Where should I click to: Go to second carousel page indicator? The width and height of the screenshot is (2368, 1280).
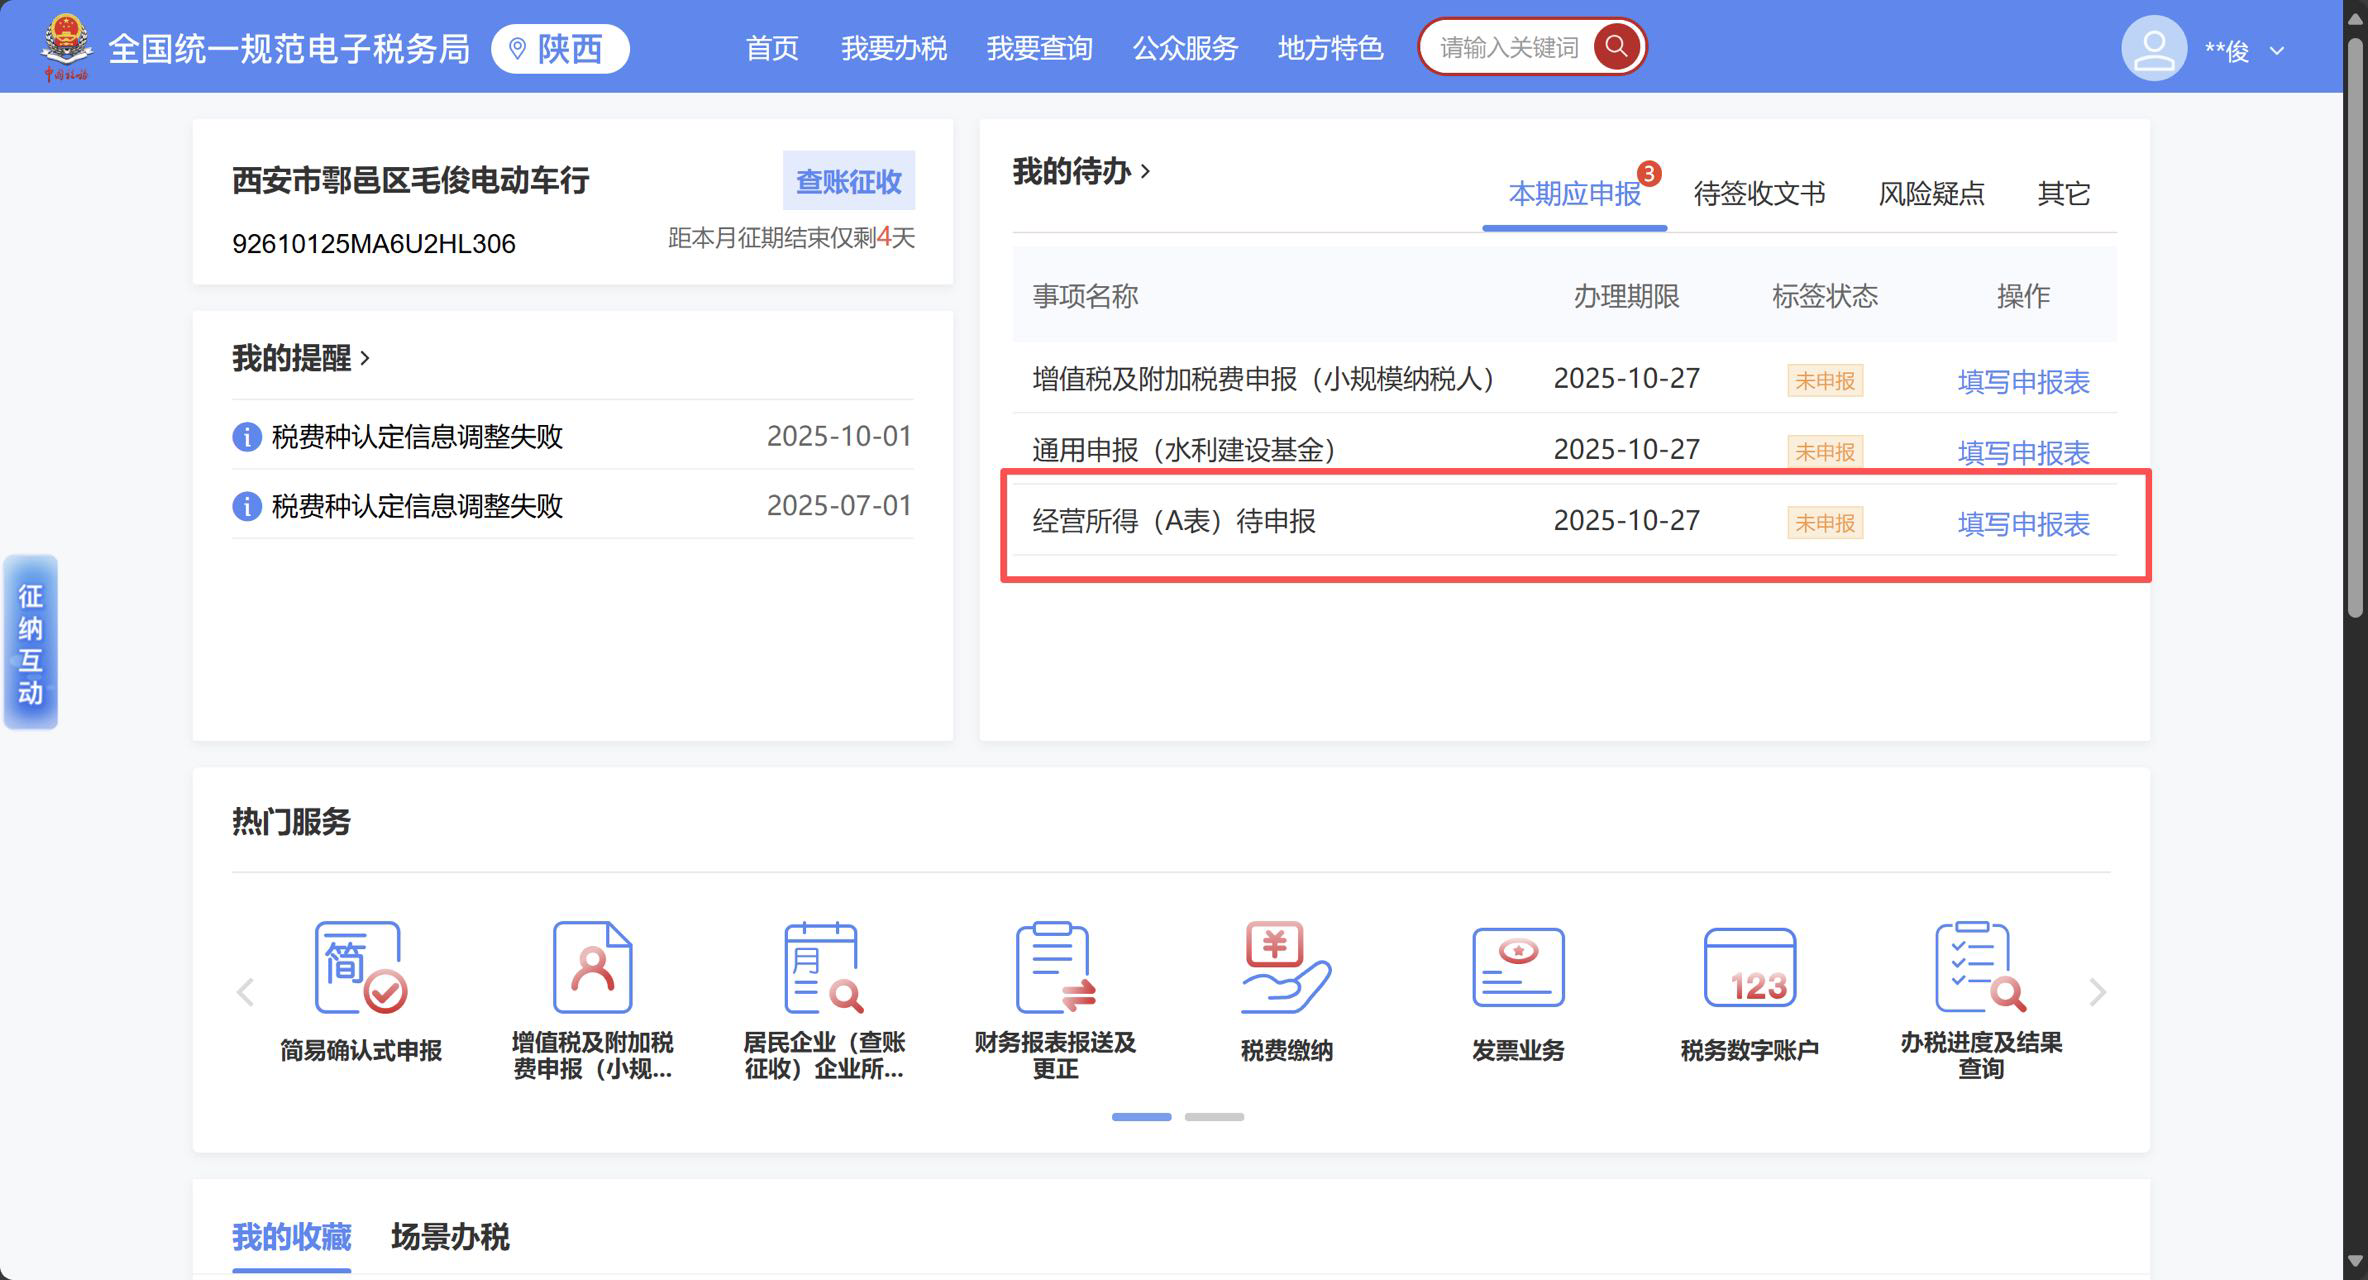1214,1117
